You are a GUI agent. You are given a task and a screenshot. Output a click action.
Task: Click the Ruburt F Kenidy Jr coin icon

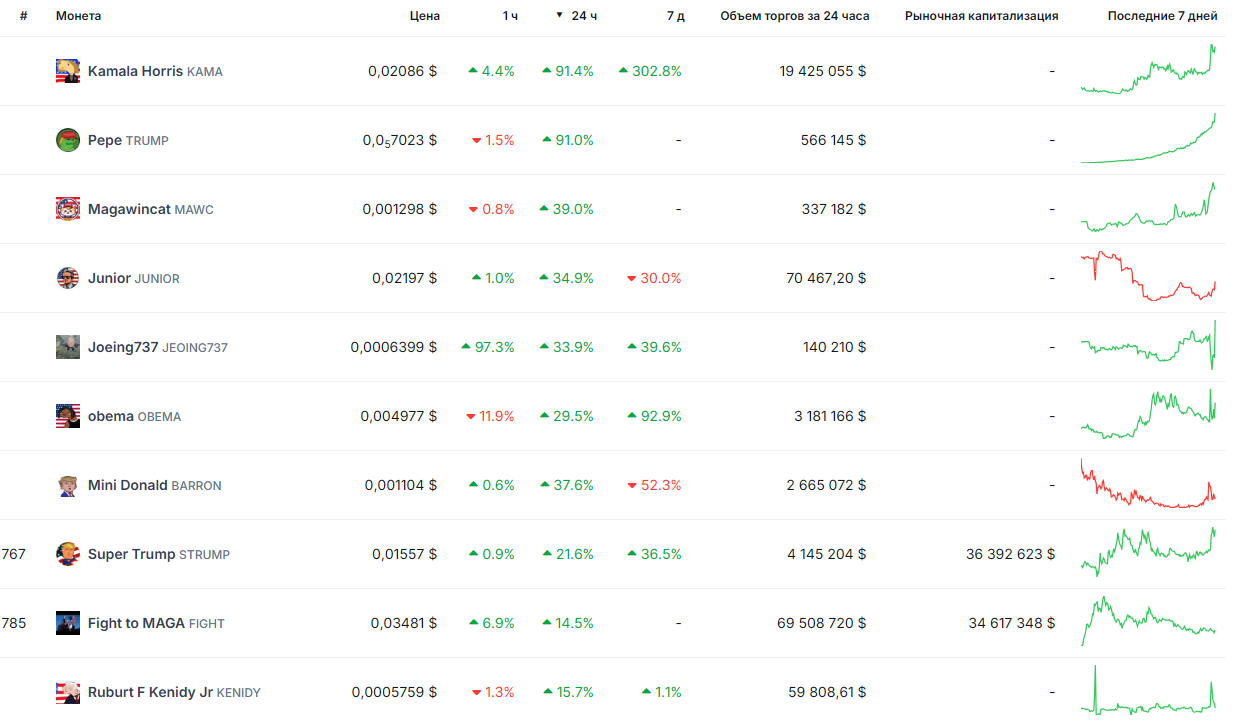click(x=68, y=692)
